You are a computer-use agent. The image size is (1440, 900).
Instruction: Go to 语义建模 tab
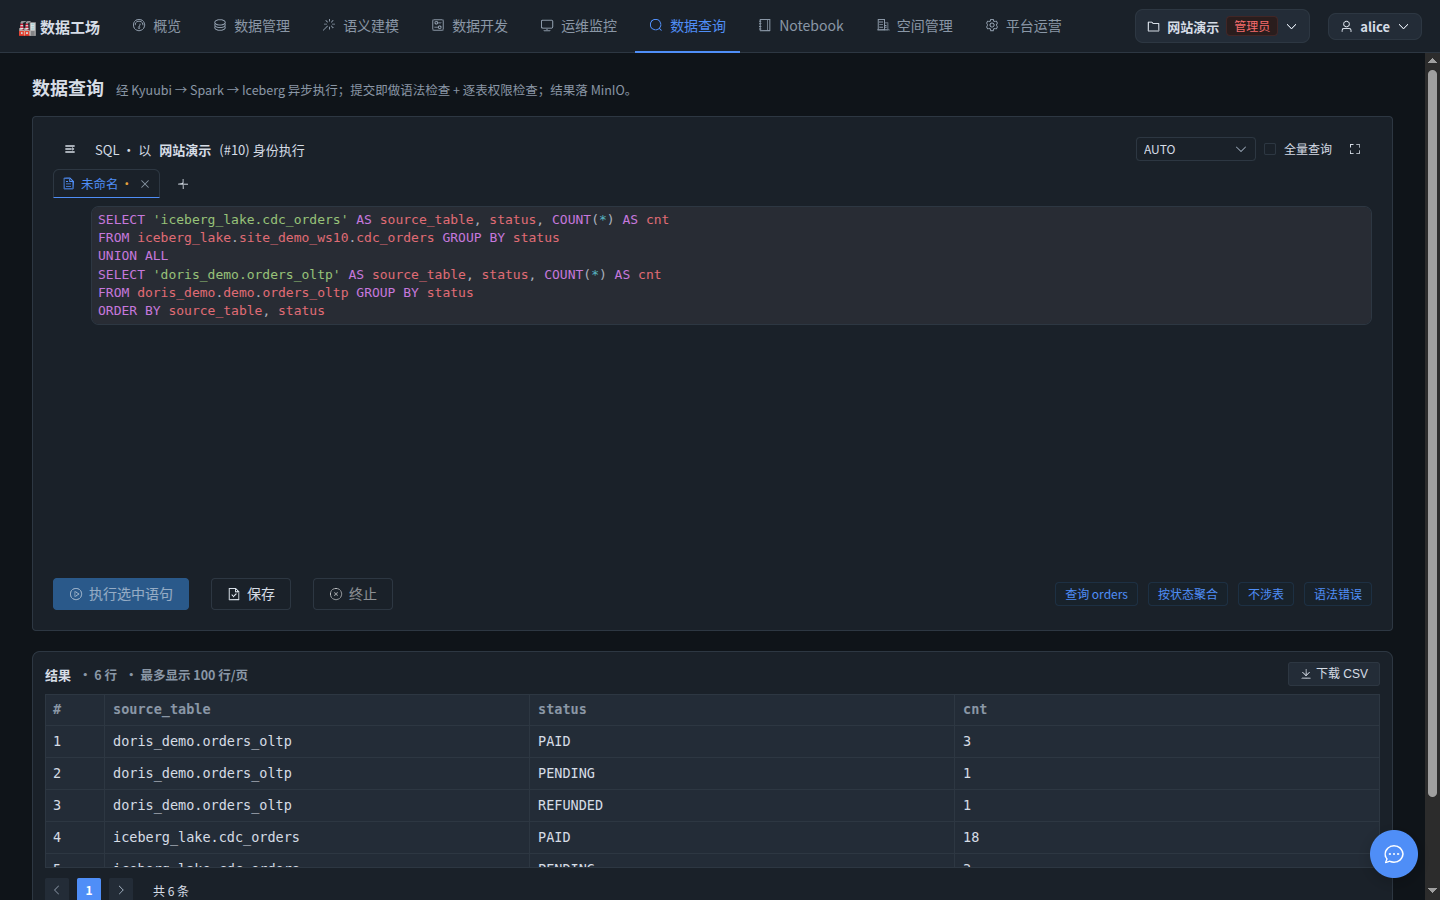(361, 26)
